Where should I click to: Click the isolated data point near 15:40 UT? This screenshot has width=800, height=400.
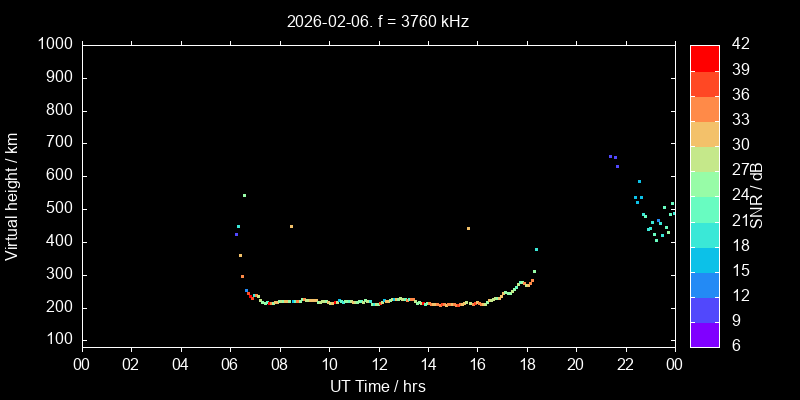468,229
